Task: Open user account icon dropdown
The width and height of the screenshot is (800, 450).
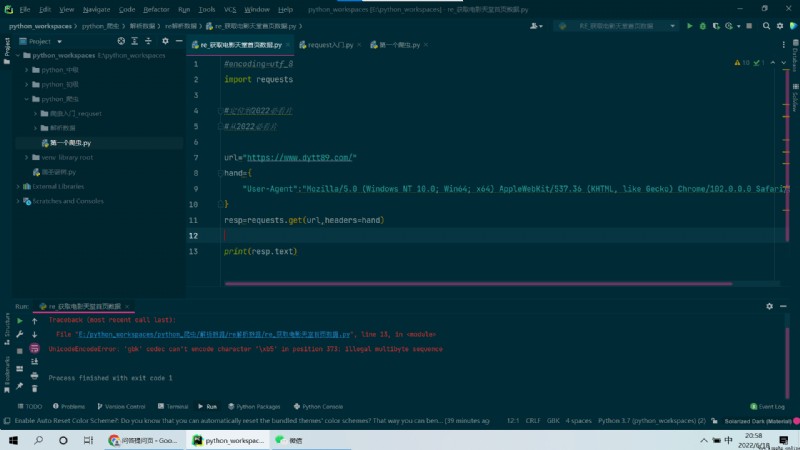Action: (x=536, y=26)
